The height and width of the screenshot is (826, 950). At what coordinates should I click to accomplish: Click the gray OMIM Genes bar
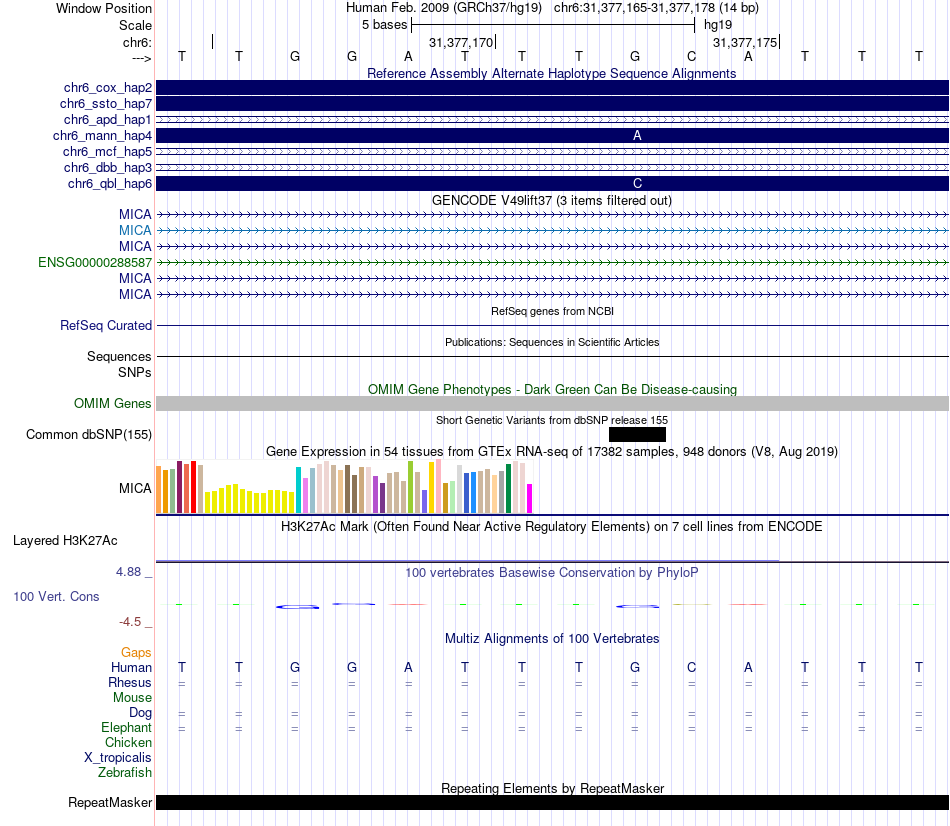552,404
